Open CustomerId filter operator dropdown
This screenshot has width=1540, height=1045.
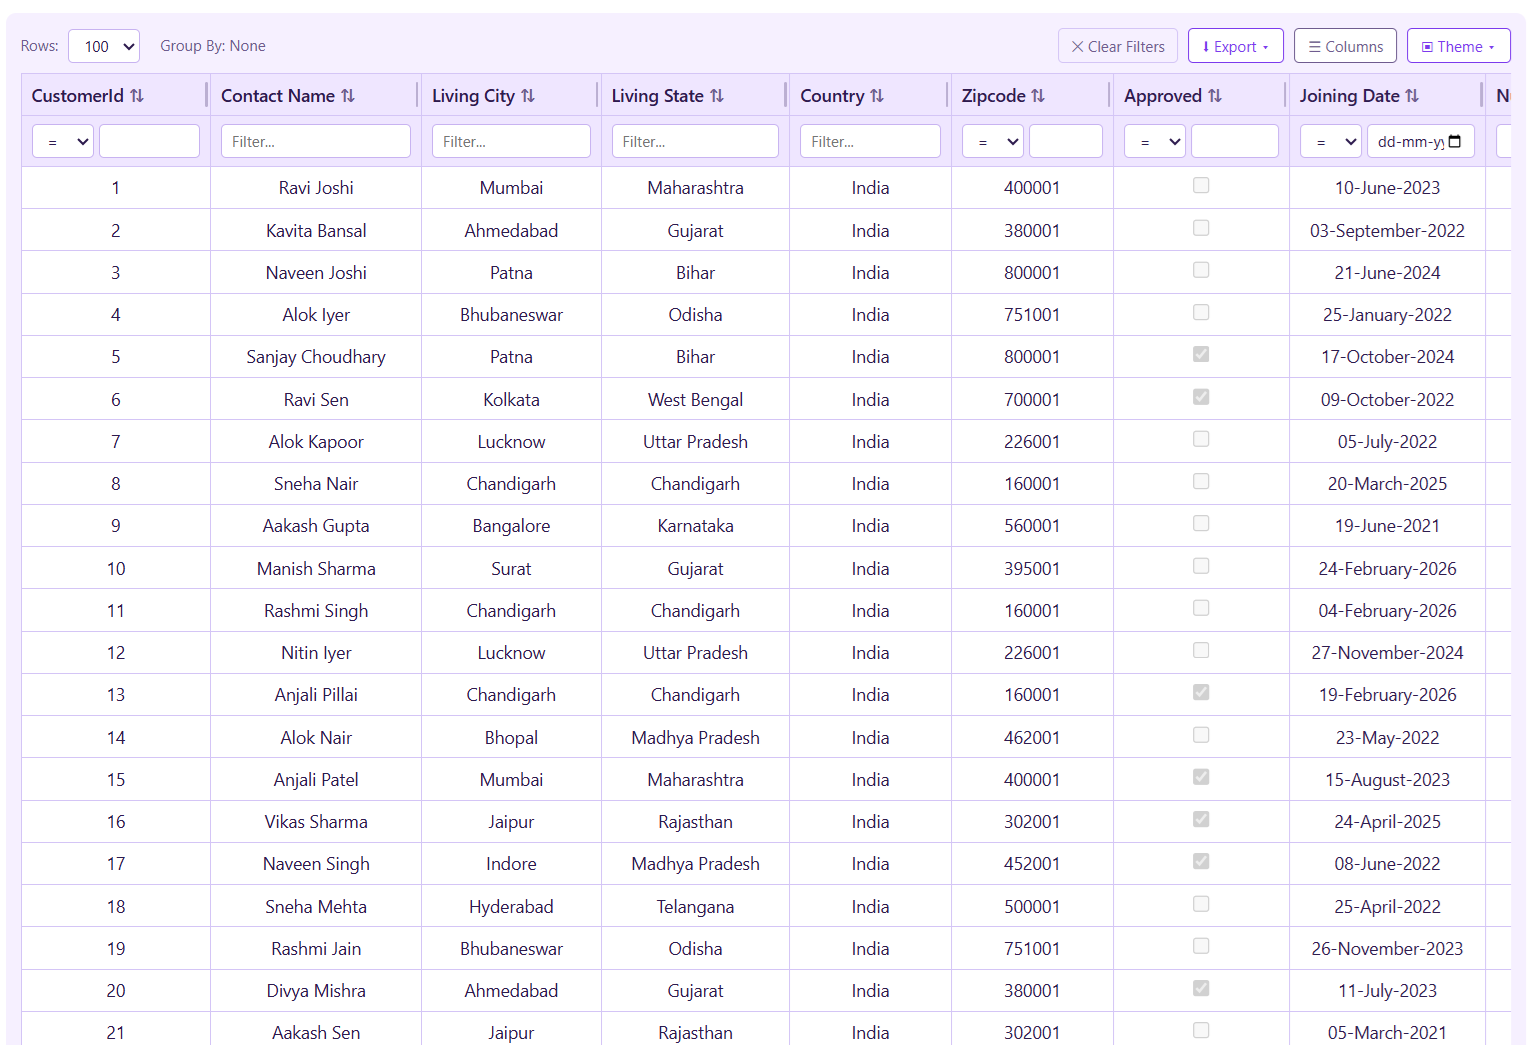pos(63,141)
